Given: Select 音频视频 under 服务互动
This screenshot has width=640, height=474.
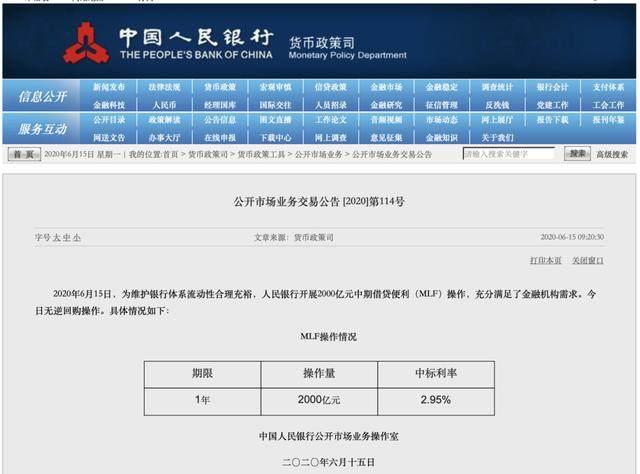Looking at the screenshot, I should [386, 120].
